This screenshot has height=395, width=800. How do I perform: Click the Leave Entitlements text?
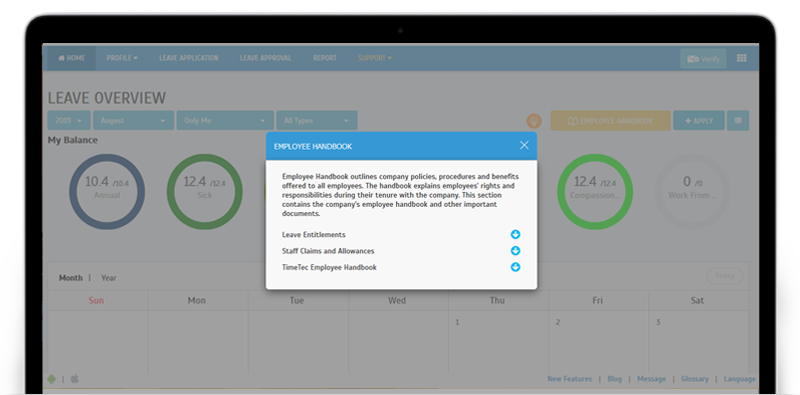(314, 235)
